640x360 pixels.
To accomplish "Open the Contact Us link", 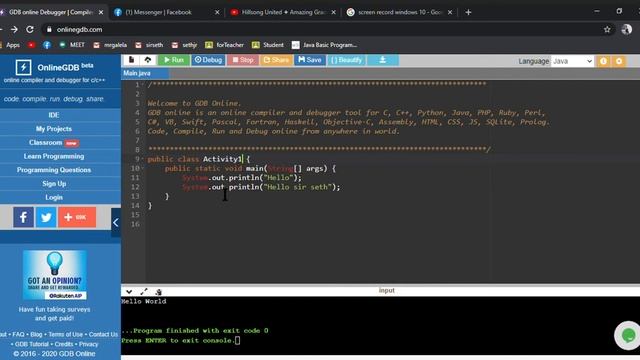I will pyautogui.click(x=103, y=335).
